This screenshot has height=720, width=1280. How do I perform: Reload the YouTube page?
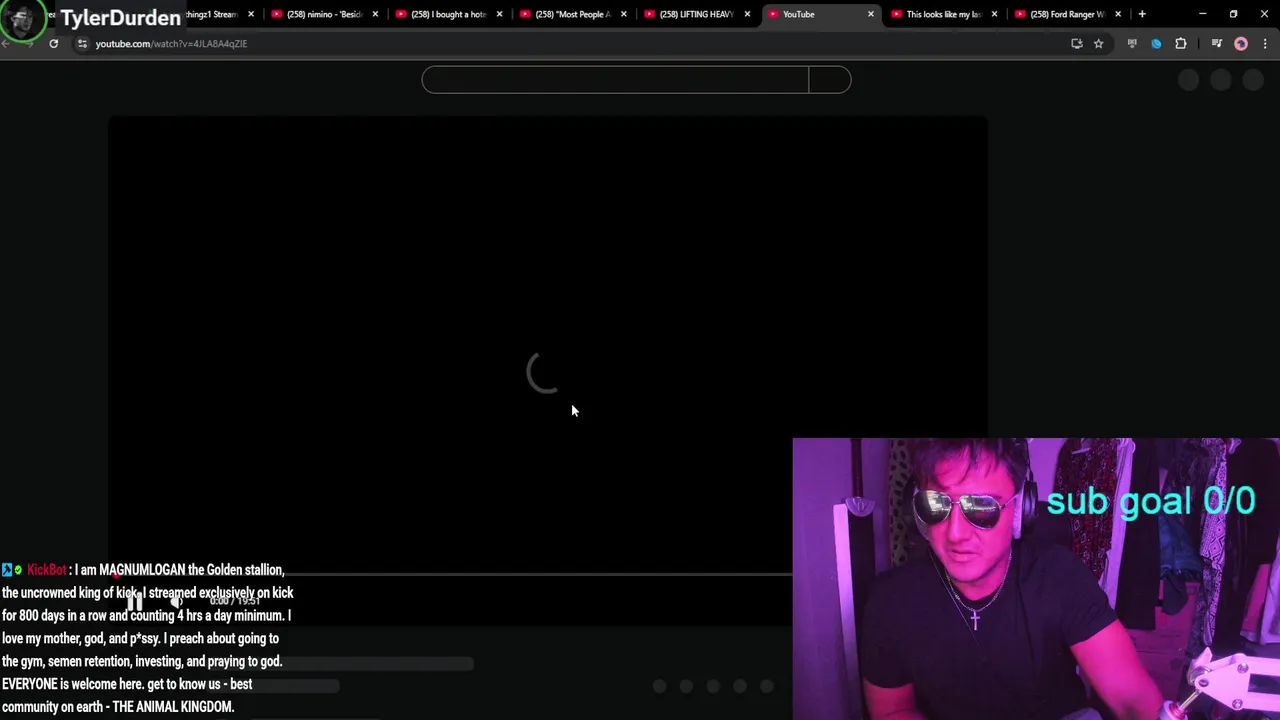[x=53, y=44]
